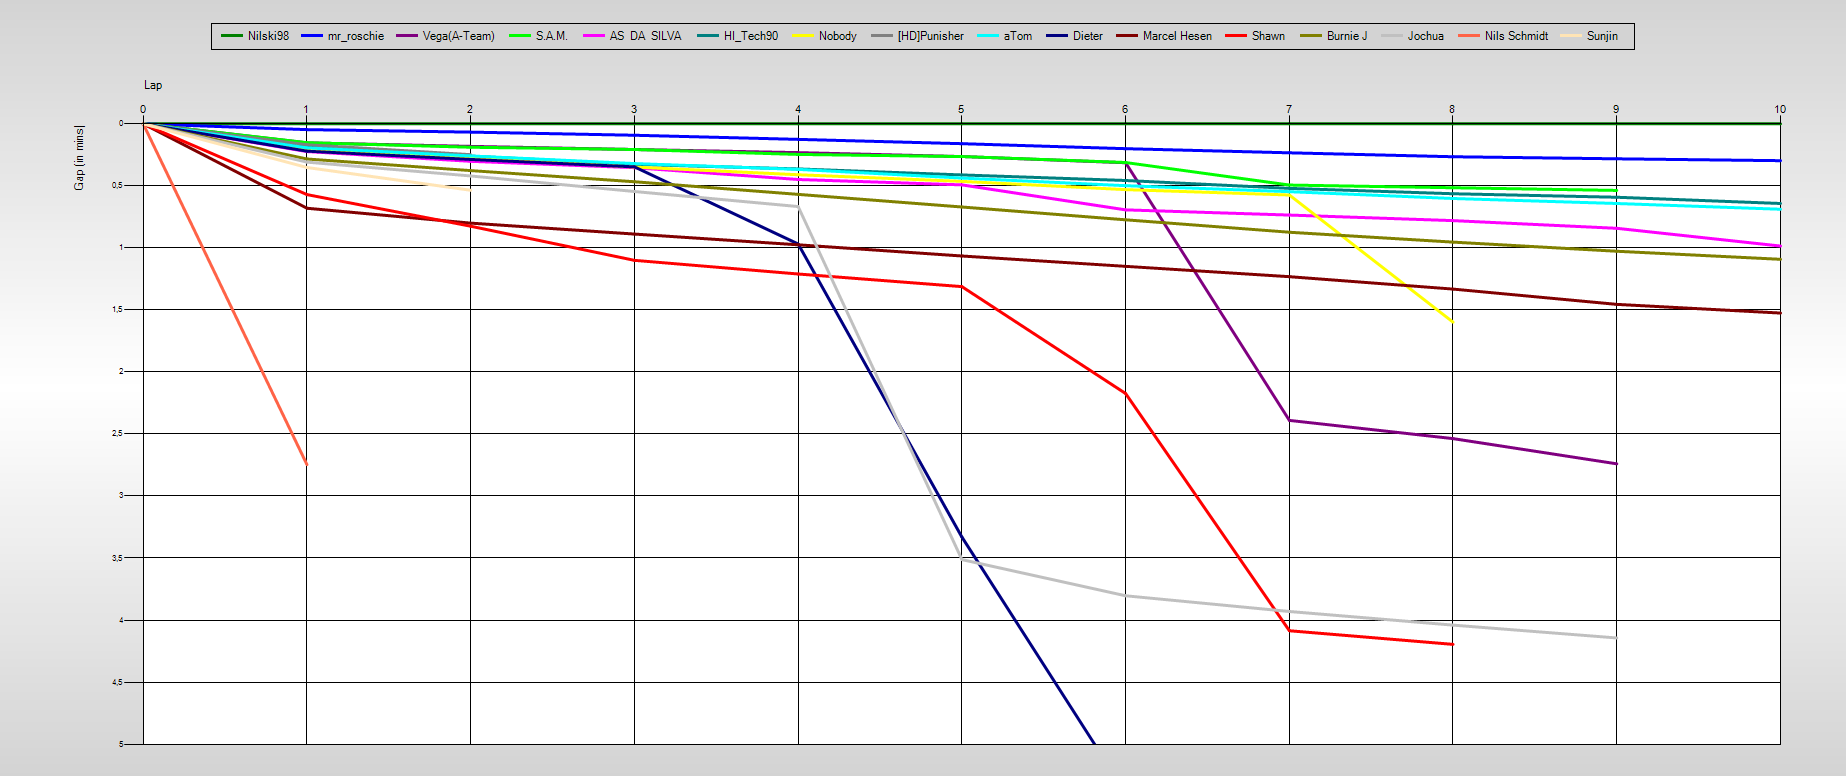Click the "Gap [in mins]" axis title
Viewport: 1846px width, 776px height.
tap(79, 158)
